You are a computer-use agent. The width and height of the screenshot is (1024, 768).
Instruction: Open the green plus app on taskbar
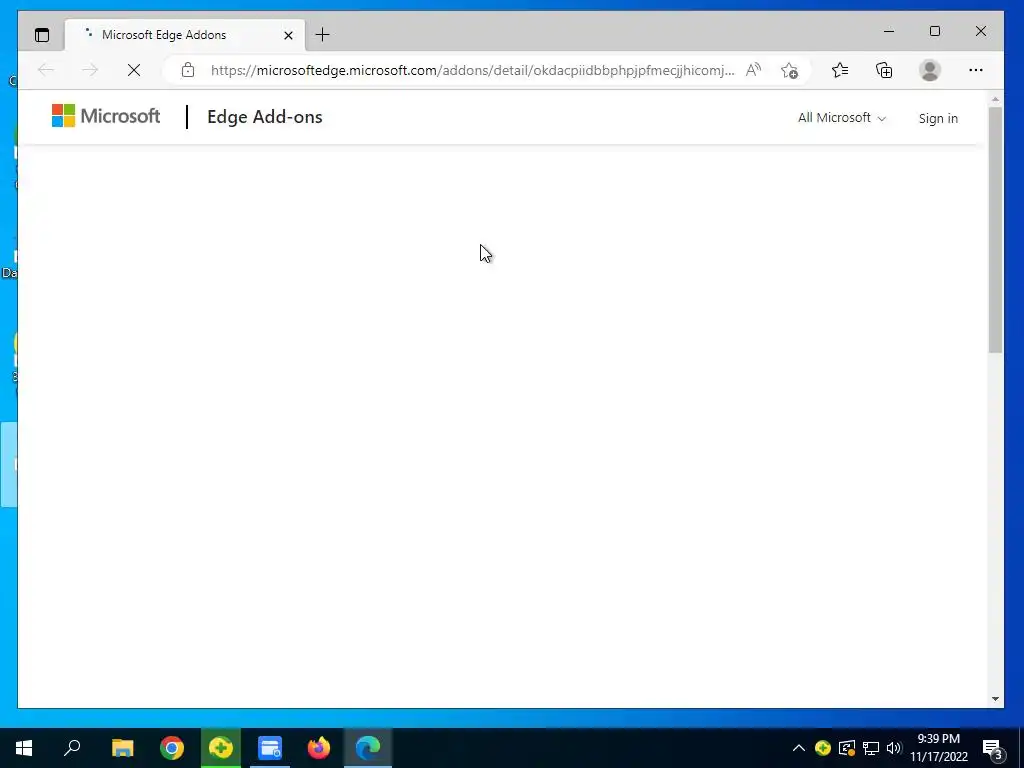coord(221,748)
